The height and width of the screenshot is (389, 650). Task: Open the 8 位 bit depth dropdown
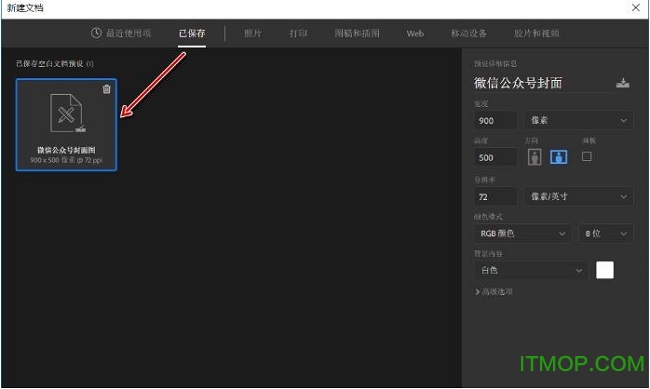(606, 233)
